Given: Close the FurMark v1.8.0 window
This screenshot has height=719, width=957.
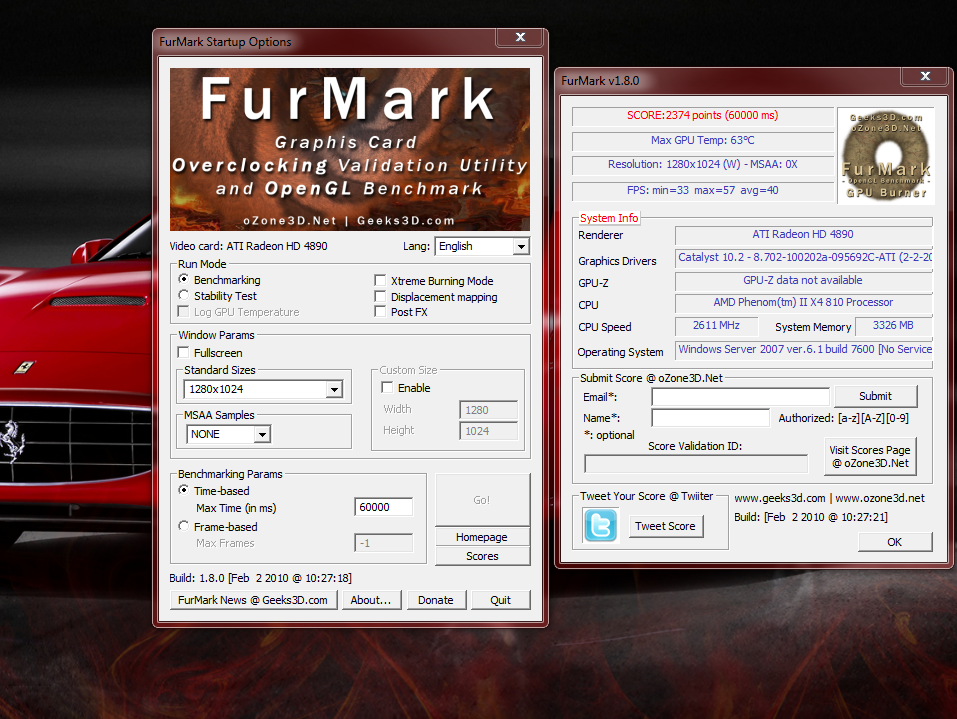Looking at the screenshot, I should pos(925,76).
